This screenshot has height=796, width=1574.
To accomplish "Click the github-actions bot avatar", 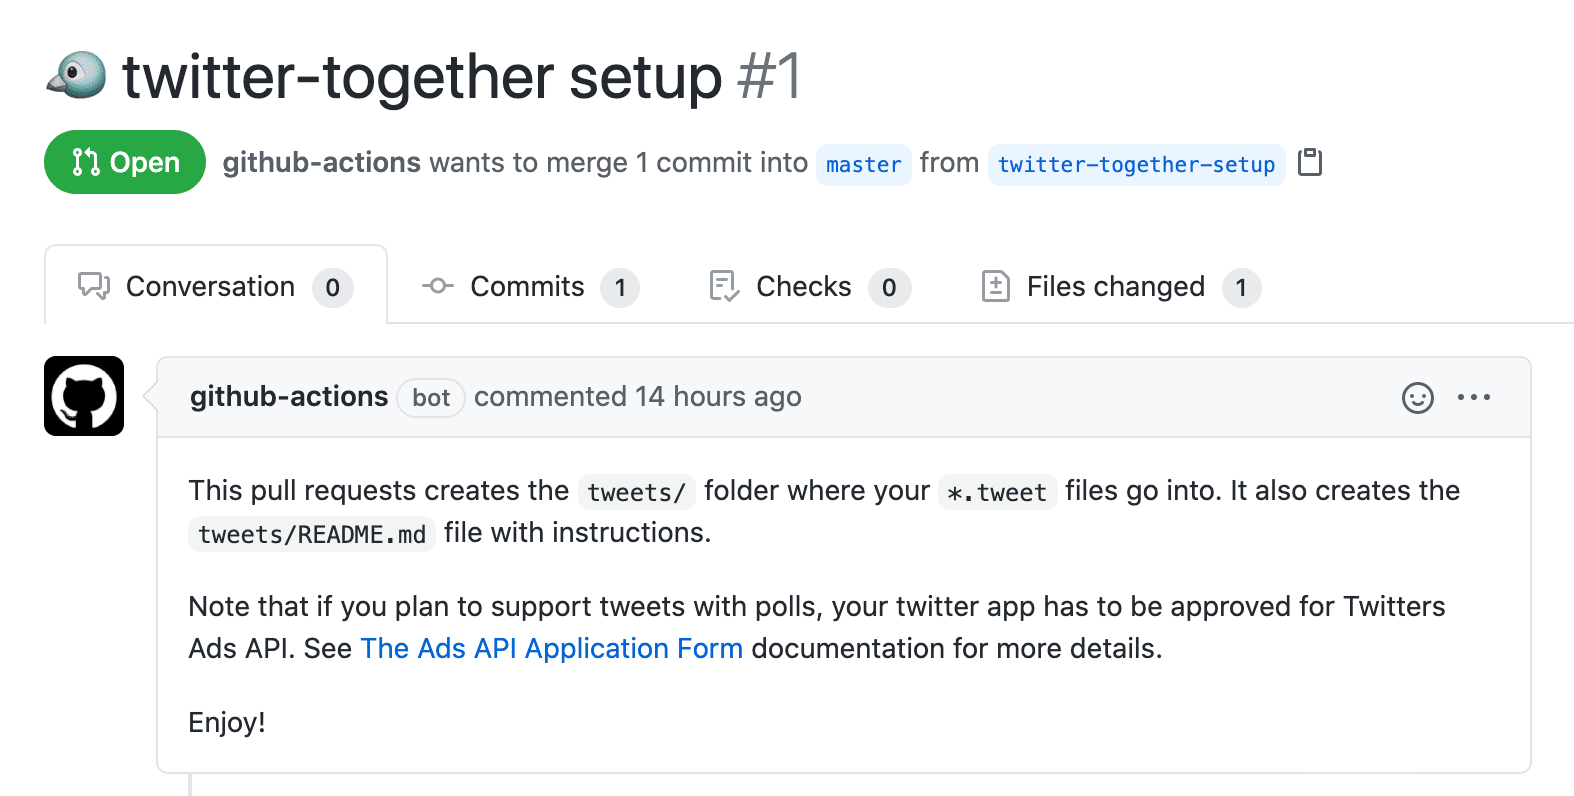I will [x=83, y=396].
